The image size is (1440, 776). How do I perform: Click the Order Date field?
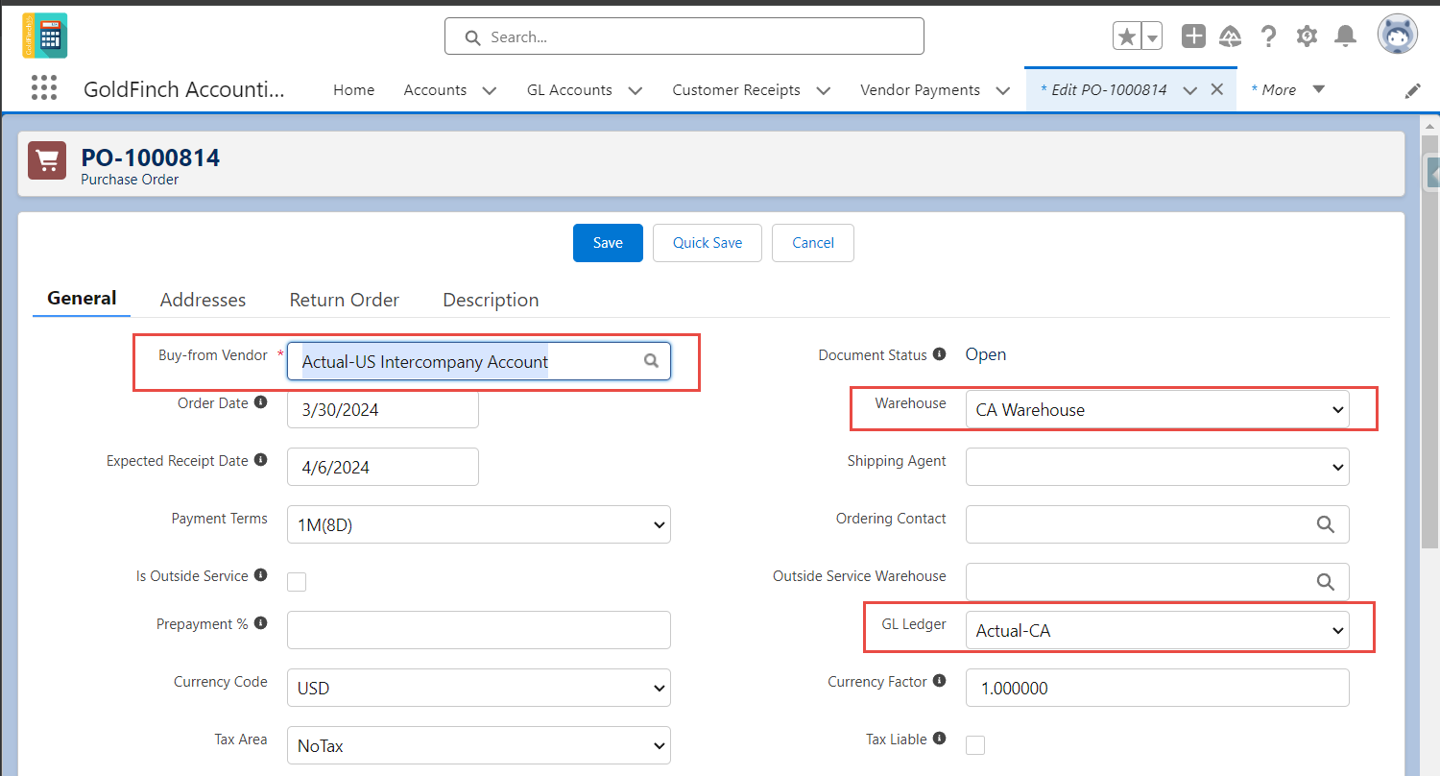coord(383,409)
